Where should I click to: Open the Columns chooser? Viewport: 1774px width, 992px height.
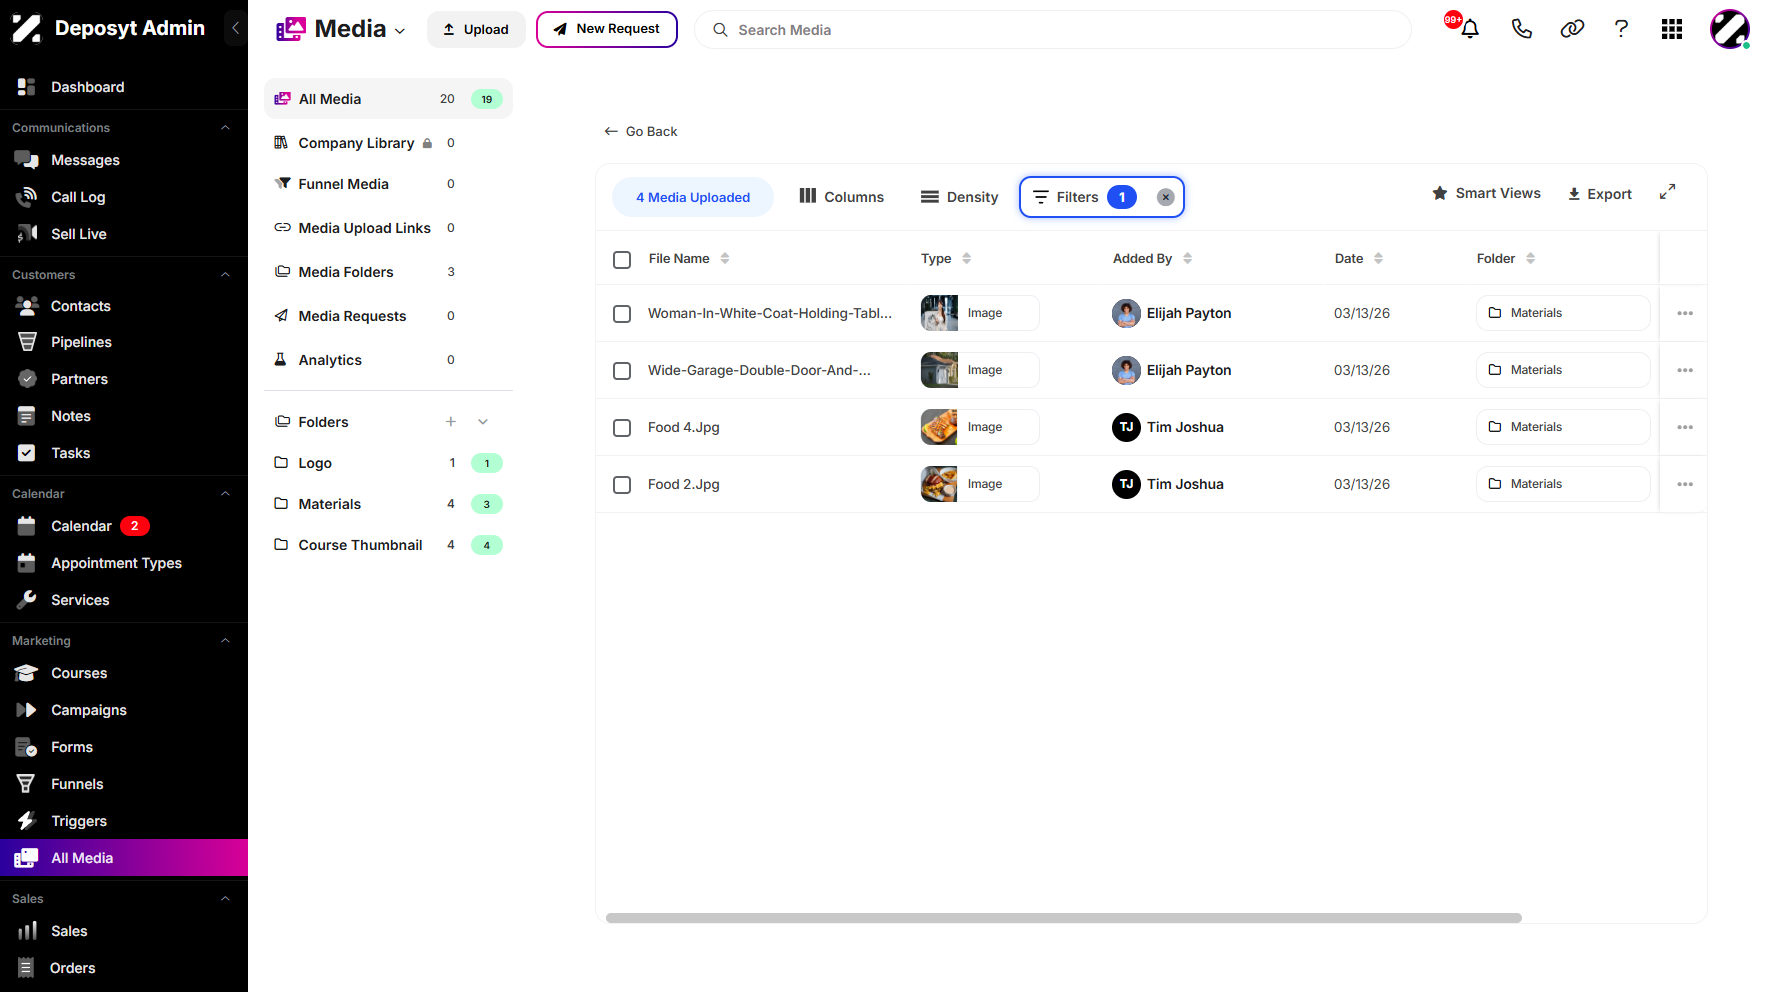841,197
